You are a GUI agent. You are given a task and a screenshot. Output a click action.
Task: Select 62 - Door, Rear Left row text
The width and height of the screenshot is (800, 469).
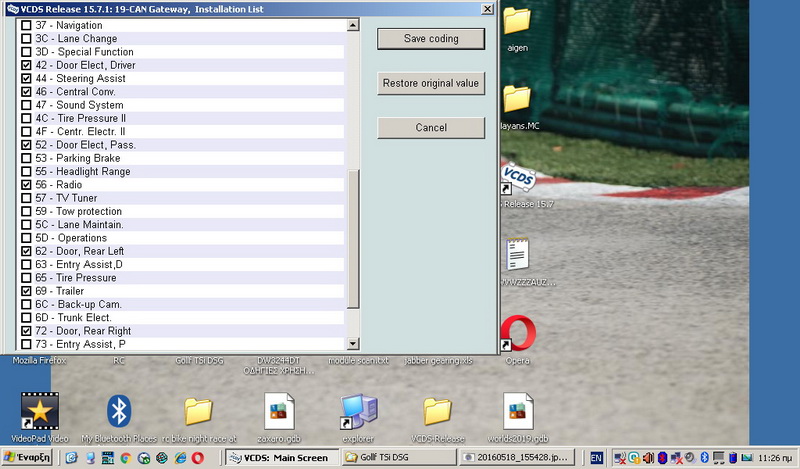(80, 251)
